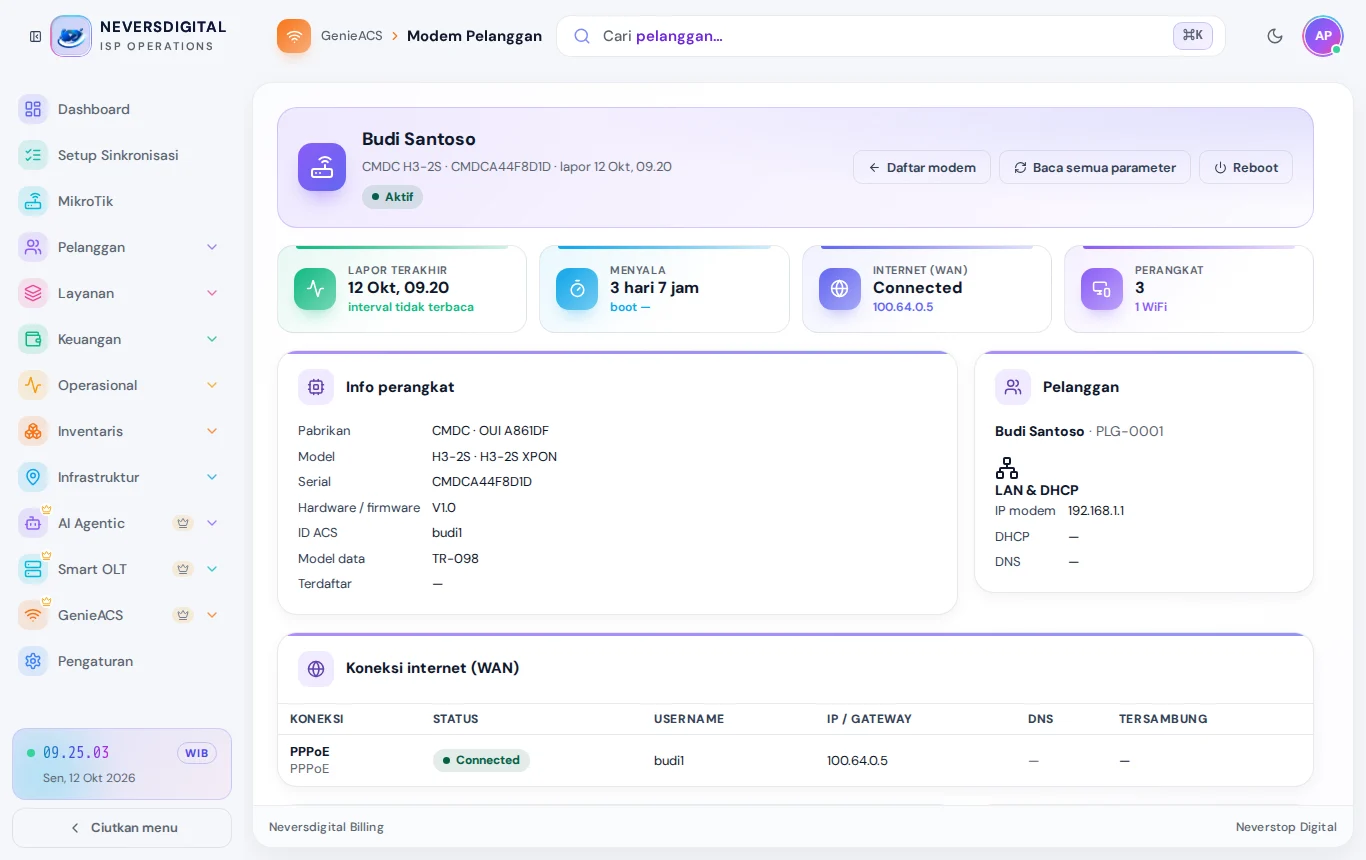The height and width of the screenshot is (860, 1366).
Task: Click the Inventaris boxes icon
Action: (33, 431)
